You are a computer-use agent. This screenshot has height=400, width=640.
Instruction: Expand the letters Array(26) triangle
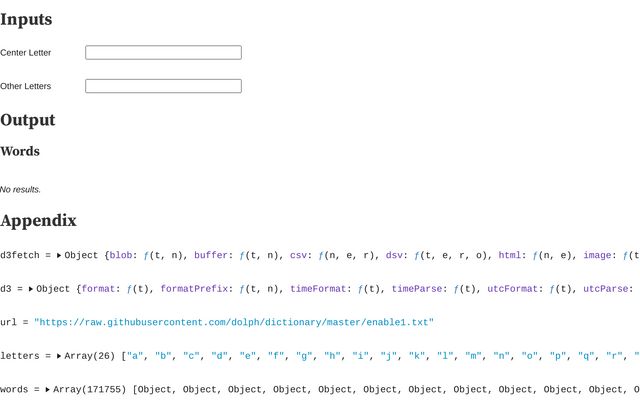(x=59, y=356)
